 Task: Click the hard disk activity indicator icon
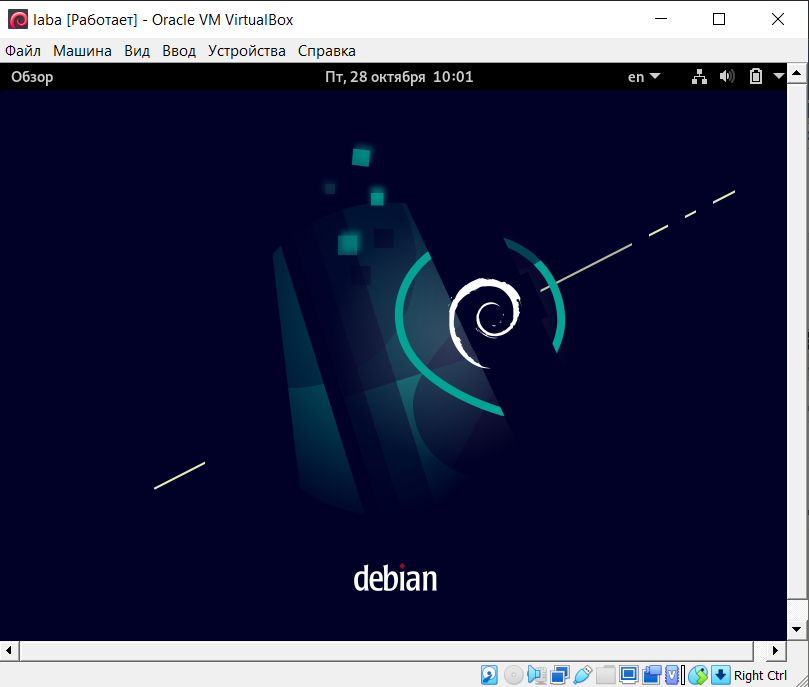pos(489,675)
